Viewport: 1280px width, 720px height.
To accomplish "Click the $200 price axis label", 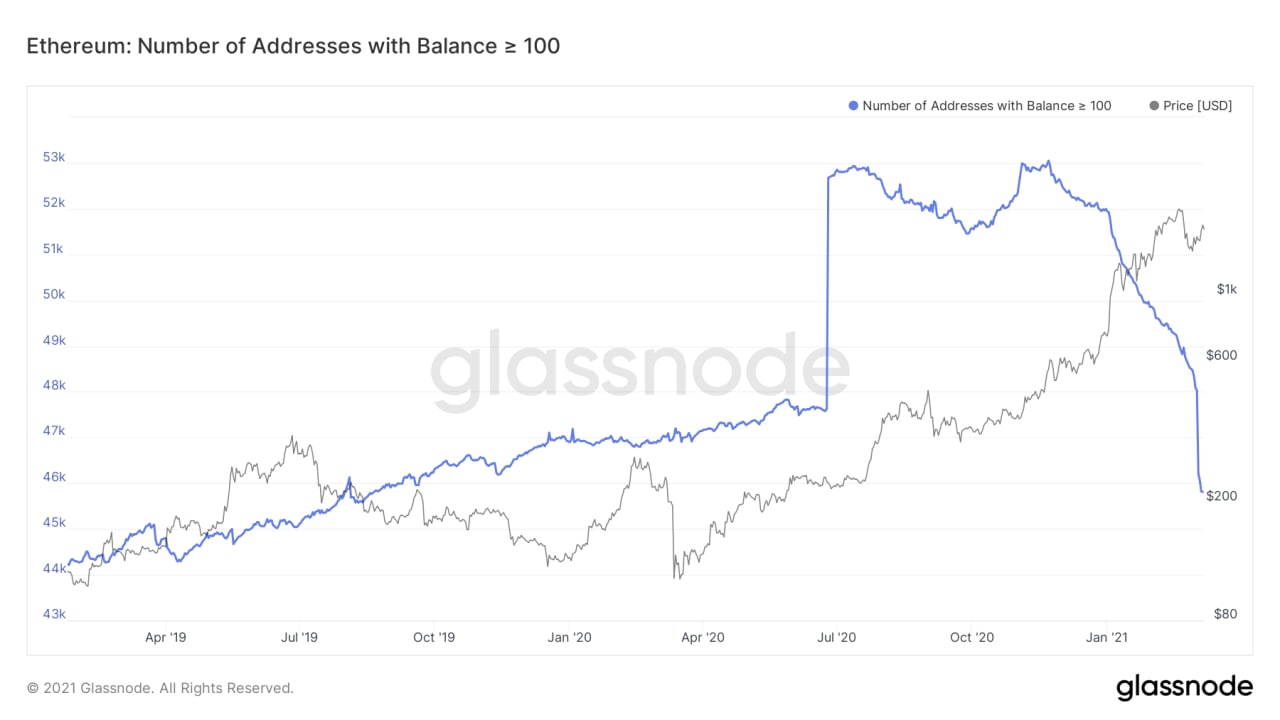I will (1222, 496).
